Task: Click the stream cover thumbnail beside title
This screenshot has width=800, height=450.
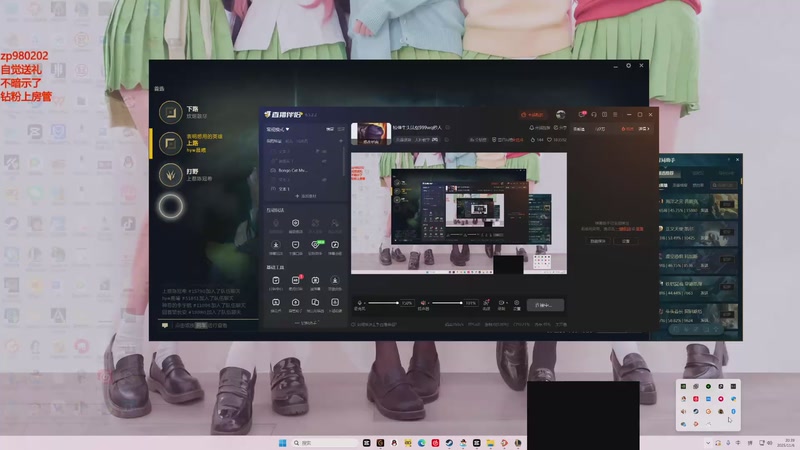Action: point(371,134)
